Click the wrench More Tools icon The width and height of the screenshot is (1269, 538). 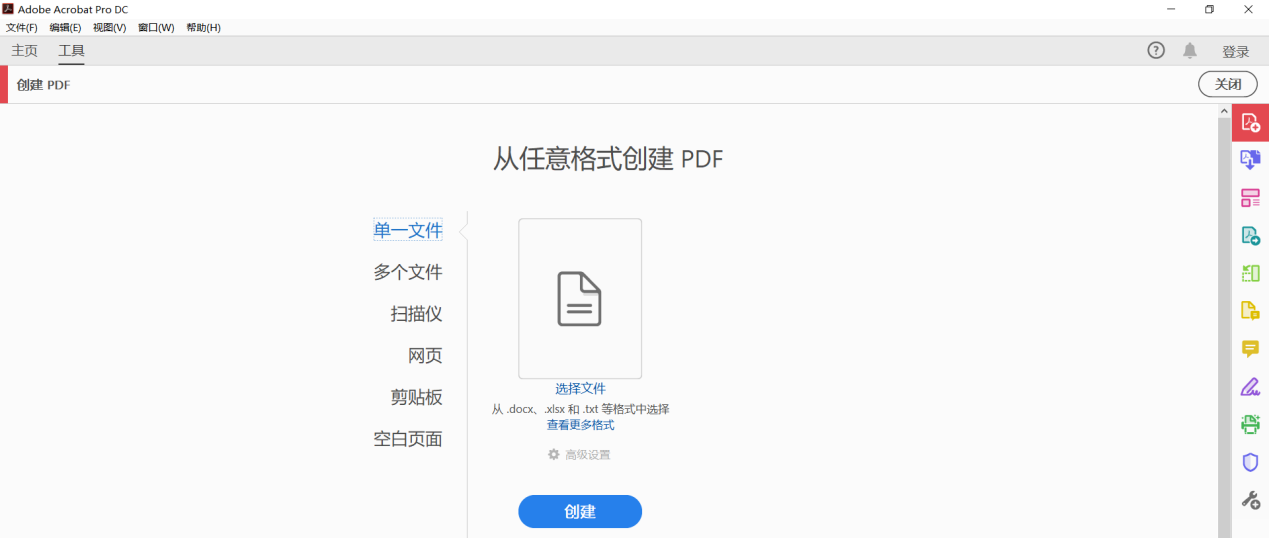click(x=1250, y=500)
